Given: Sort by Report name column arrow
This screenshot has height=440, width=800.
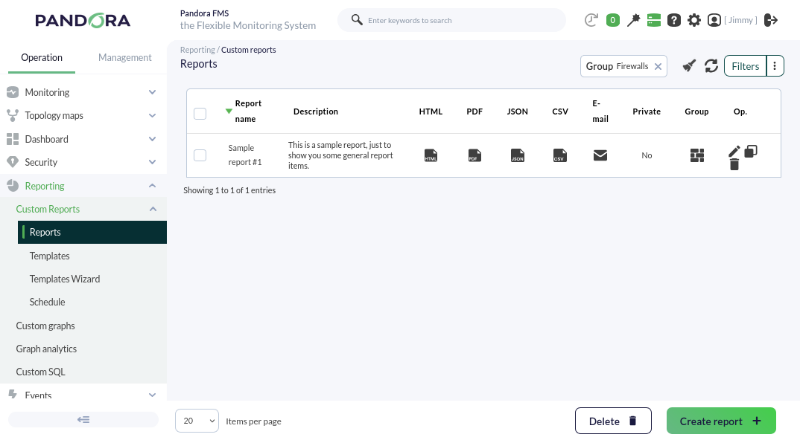Looking at the screenshot, I should point(229,111).
